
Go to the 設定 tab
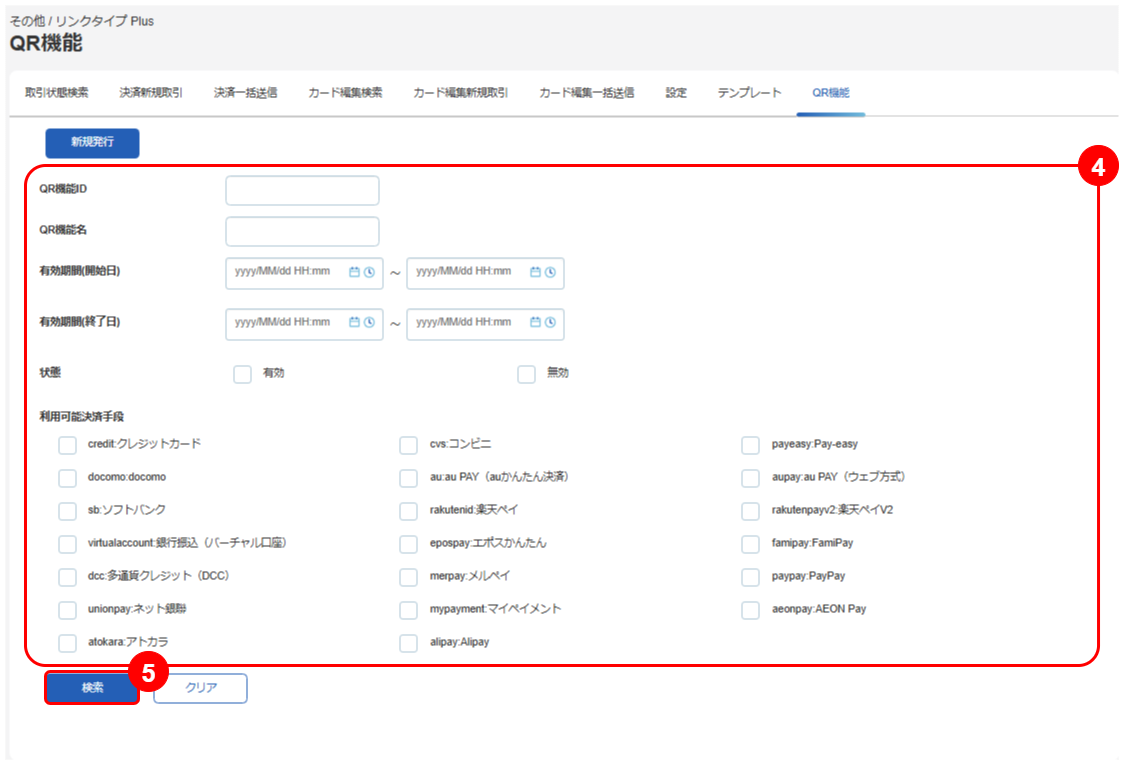click(x=676, y=93)
